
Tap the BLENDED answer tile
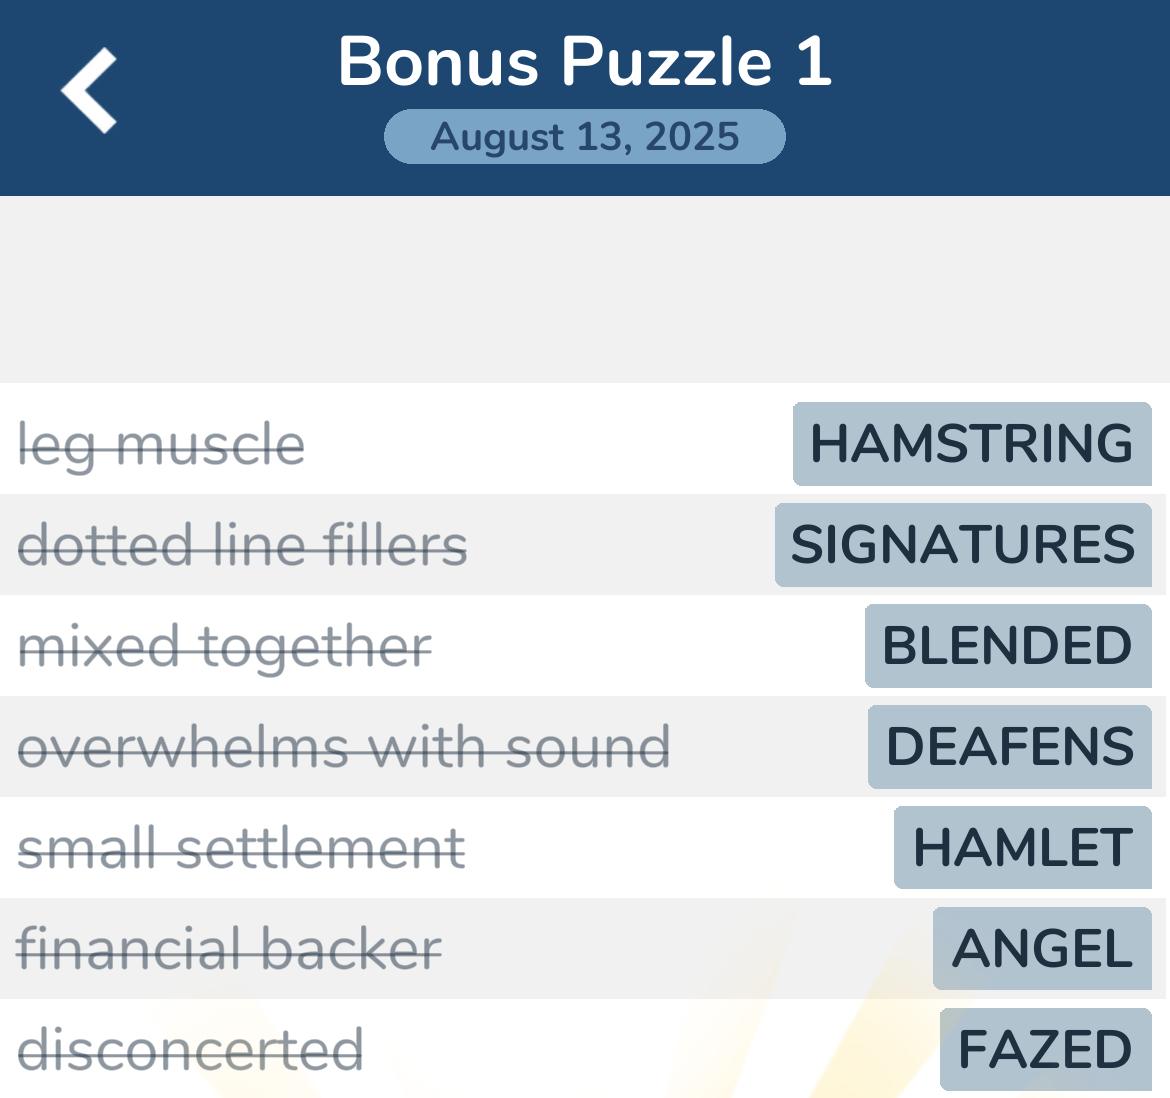1008,646
